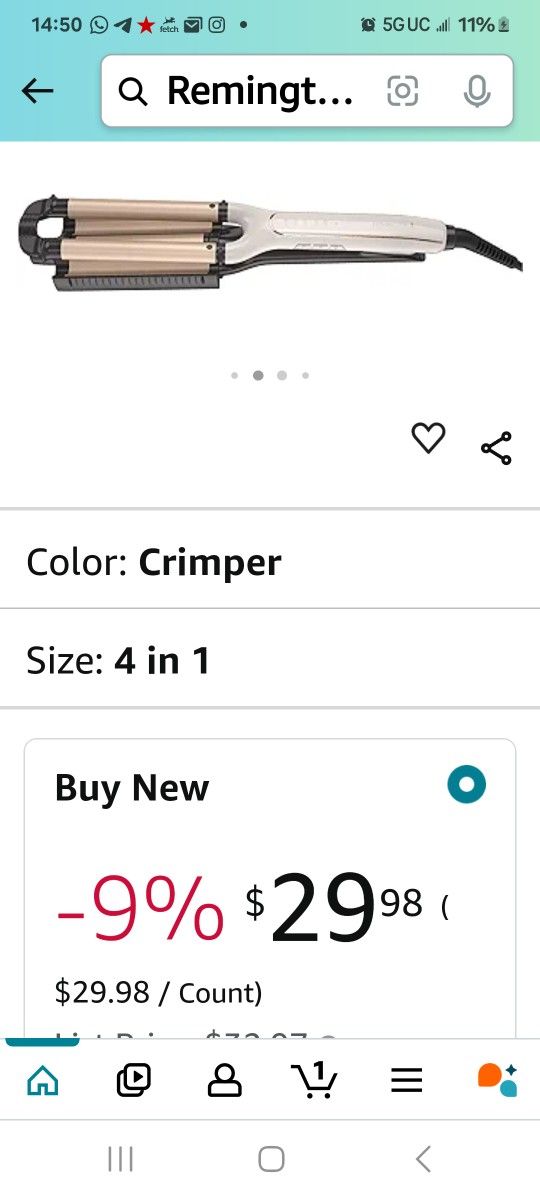
Task: Expand the Color: Crimper option row
Action: [x=270, y=562]
